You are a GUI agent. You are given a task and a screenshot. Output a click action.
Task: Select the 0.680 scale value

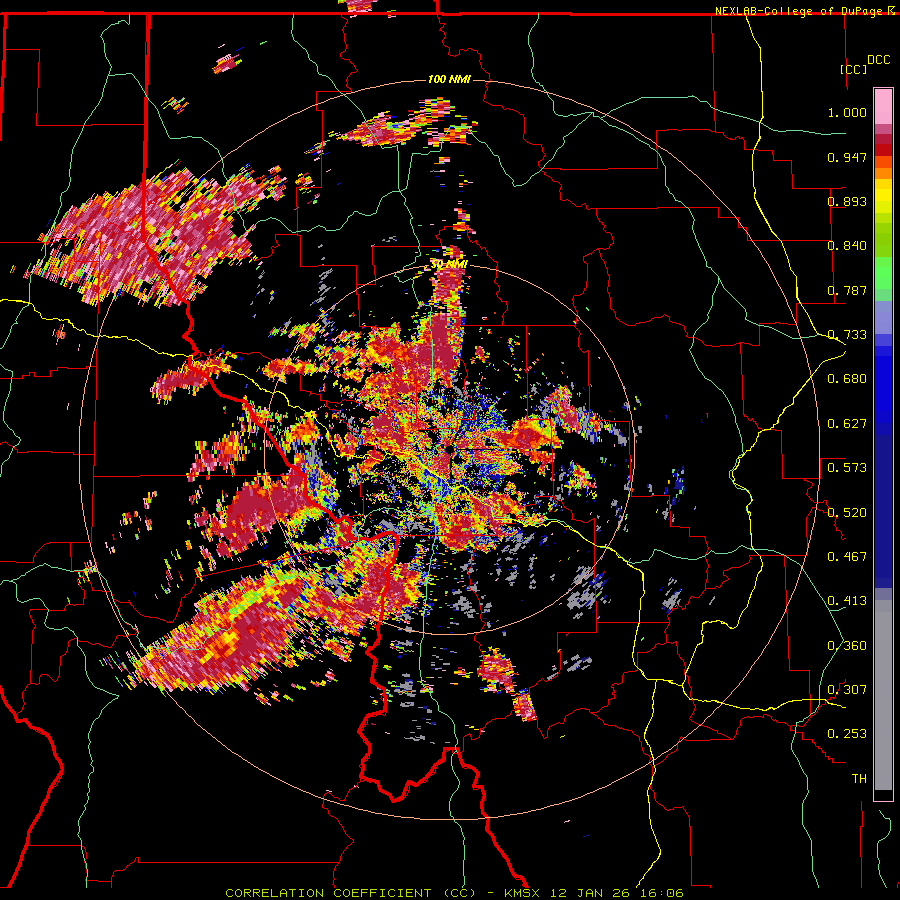[847, 379]
